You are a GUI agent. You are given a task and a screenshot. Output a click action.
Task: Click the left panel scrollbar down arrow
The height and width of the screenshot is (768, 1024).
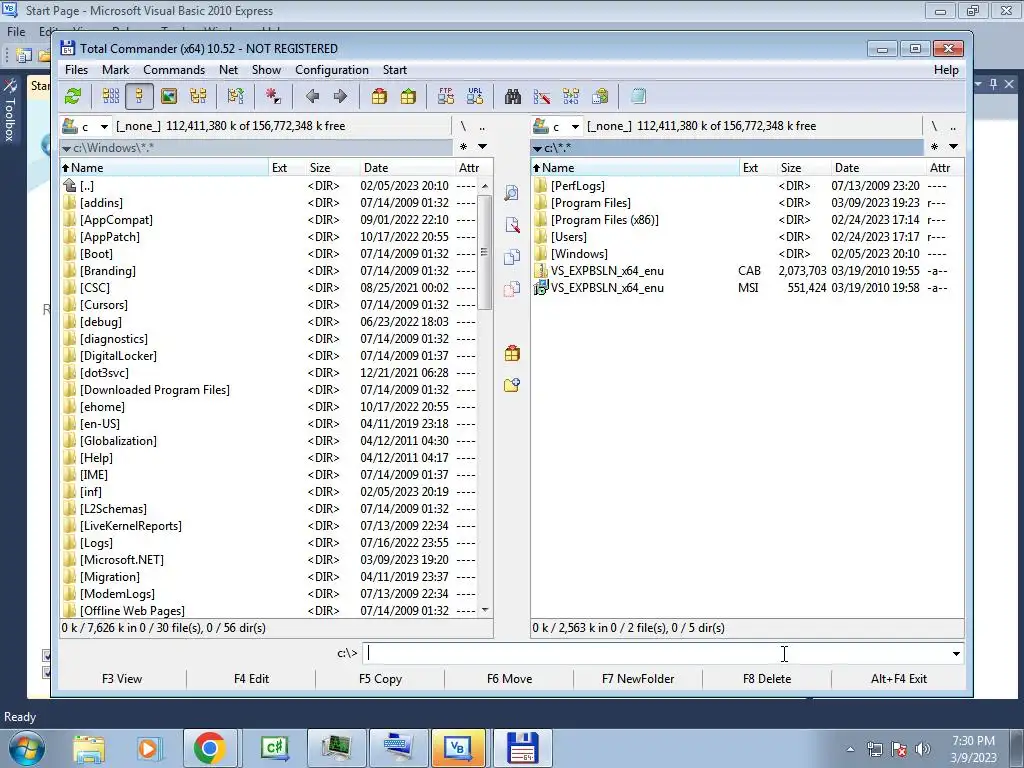(x=485, y=610)
